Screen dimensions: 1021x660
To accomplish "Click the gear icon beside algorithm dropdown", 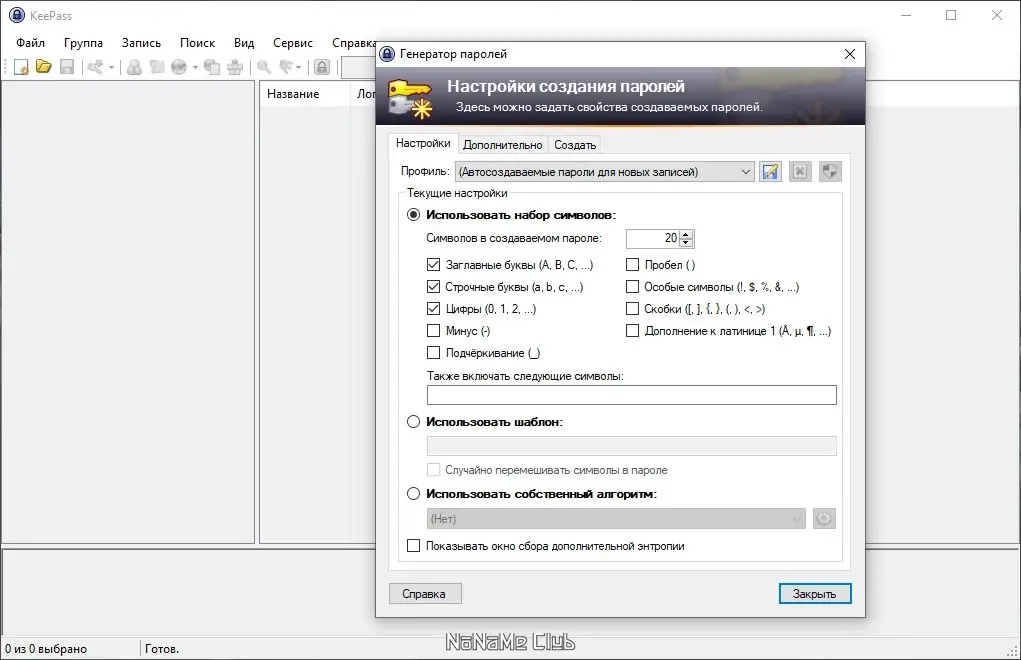I will [824, 519].
